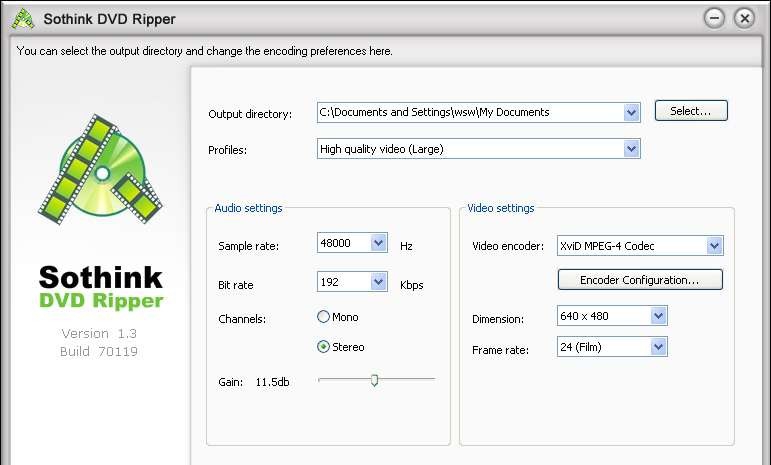This screenshot has height=465, width=771.
Task: Click the Gain slider thumb
Action: click(x=374, y=380)
